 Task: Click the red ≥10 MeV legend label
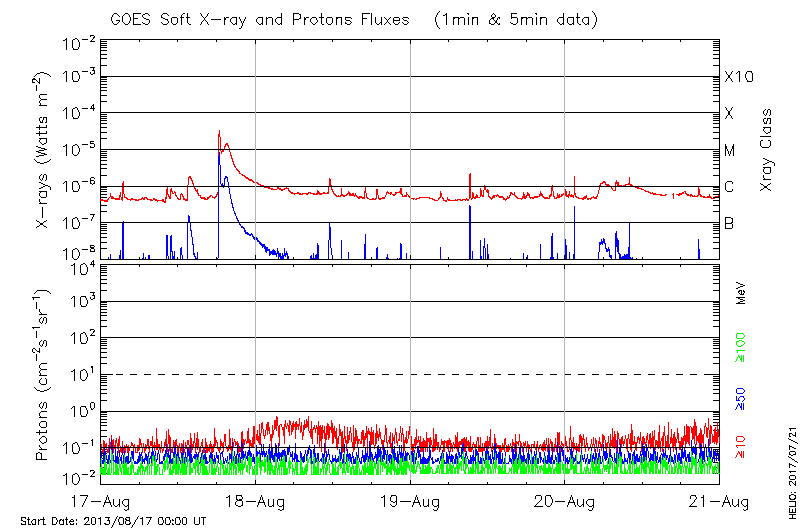[x=740, y=447]
